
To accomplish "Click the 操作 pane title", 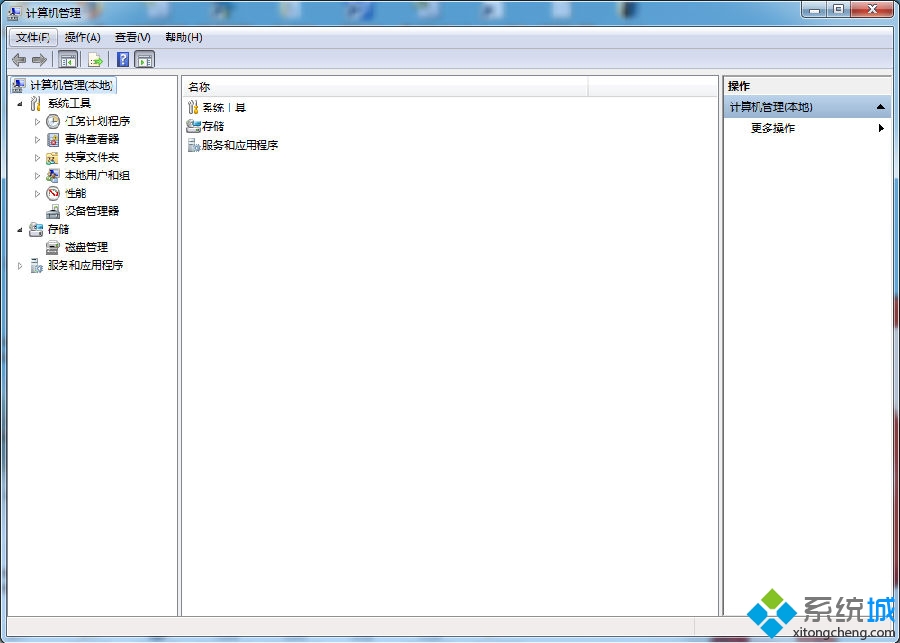I will tap(739, 86).
